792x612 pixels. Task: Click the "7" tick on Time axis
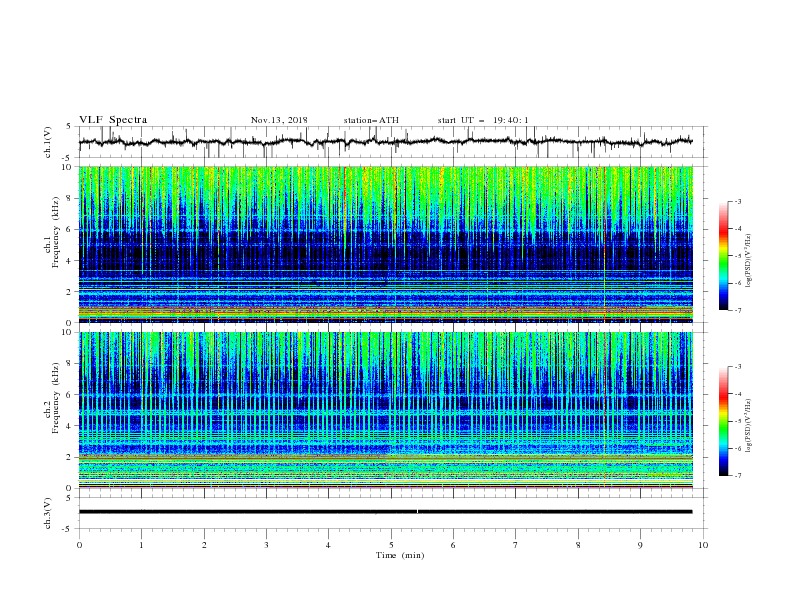[516, 545]
